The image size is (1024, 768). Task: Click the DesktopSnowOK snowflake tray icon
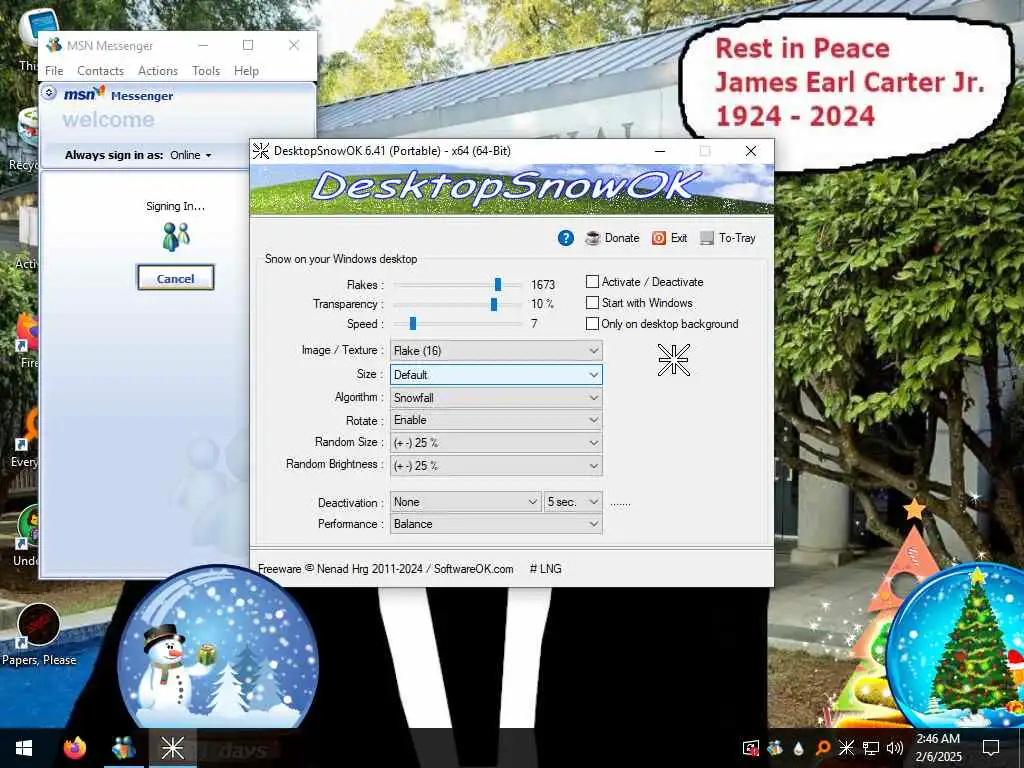tap(846, 748)
